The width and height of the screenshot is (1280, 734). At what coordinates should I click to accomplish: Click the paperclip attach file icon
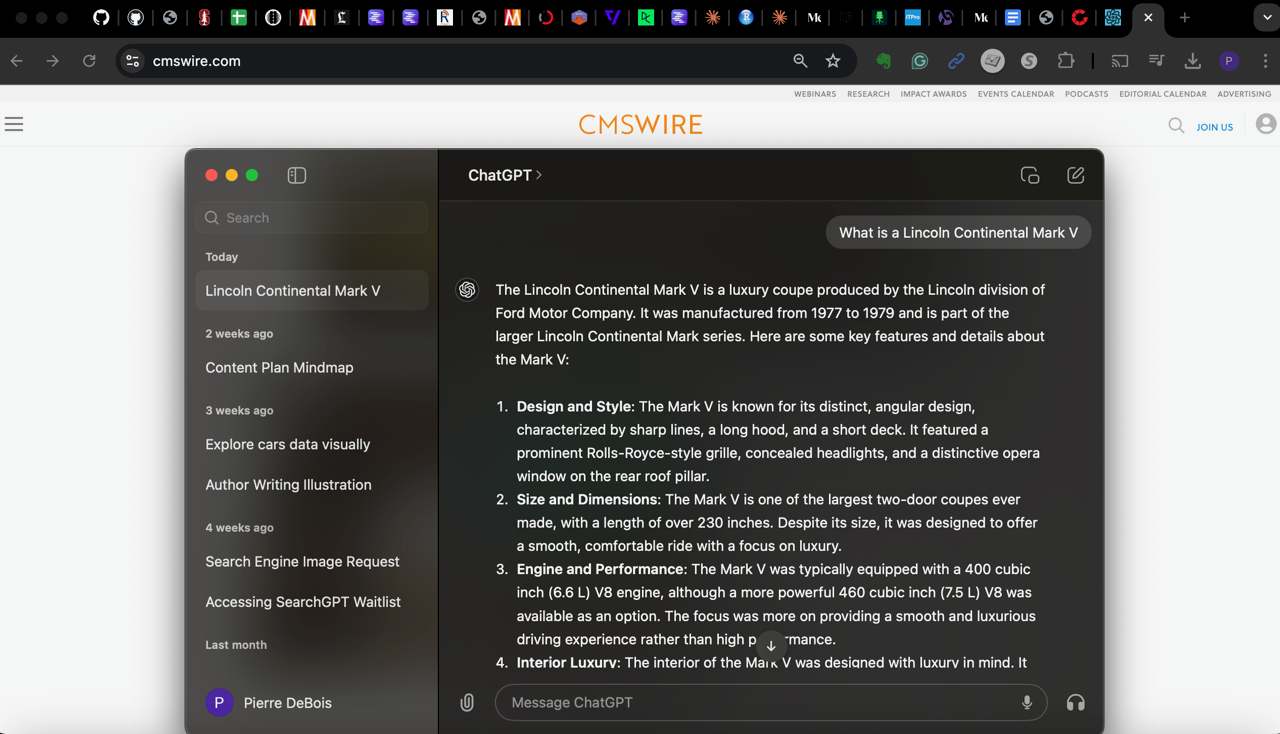click(x=467, y=703)
